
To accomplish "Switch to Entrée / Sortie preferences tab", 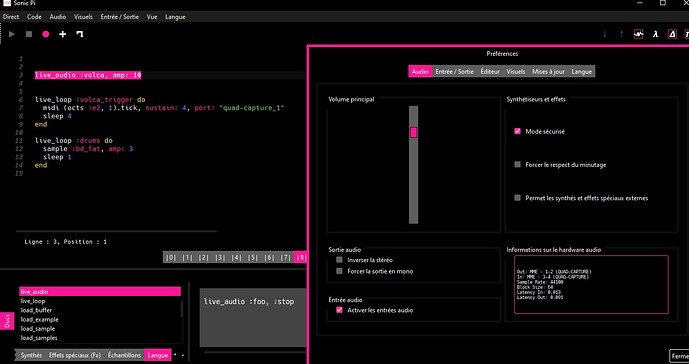I will pyautogui.click(x=454, y=71).
